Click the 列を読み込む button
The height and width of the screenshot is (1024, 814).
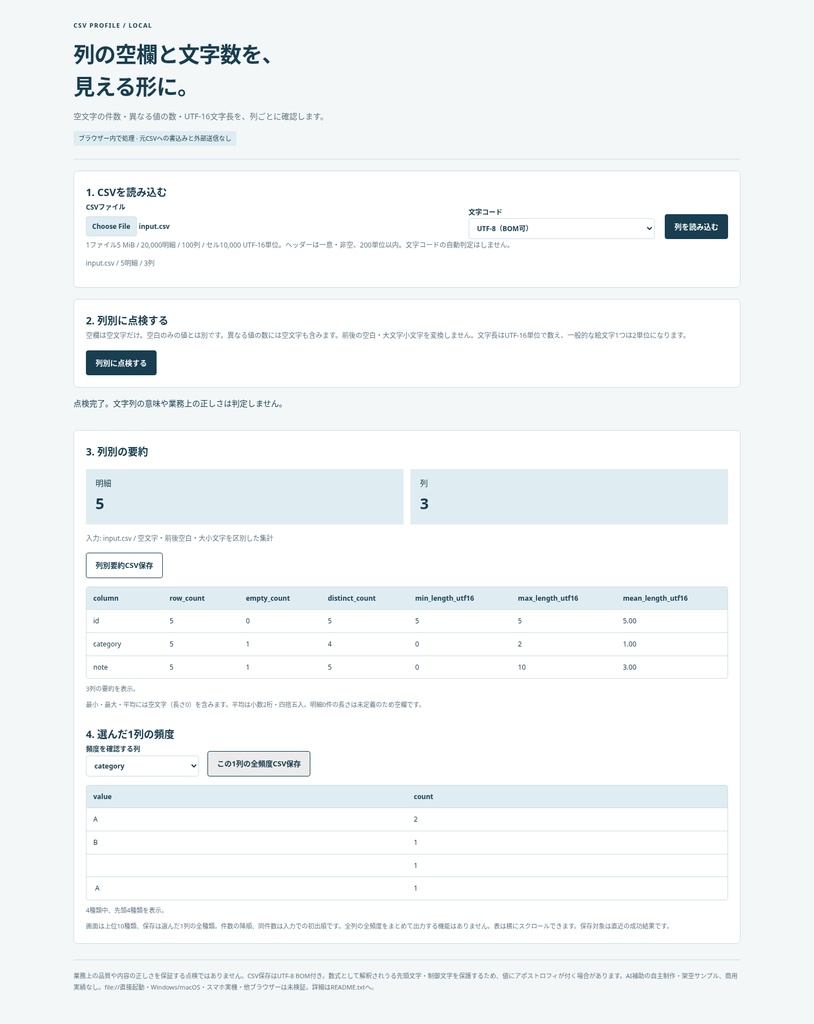click(696, 227)
